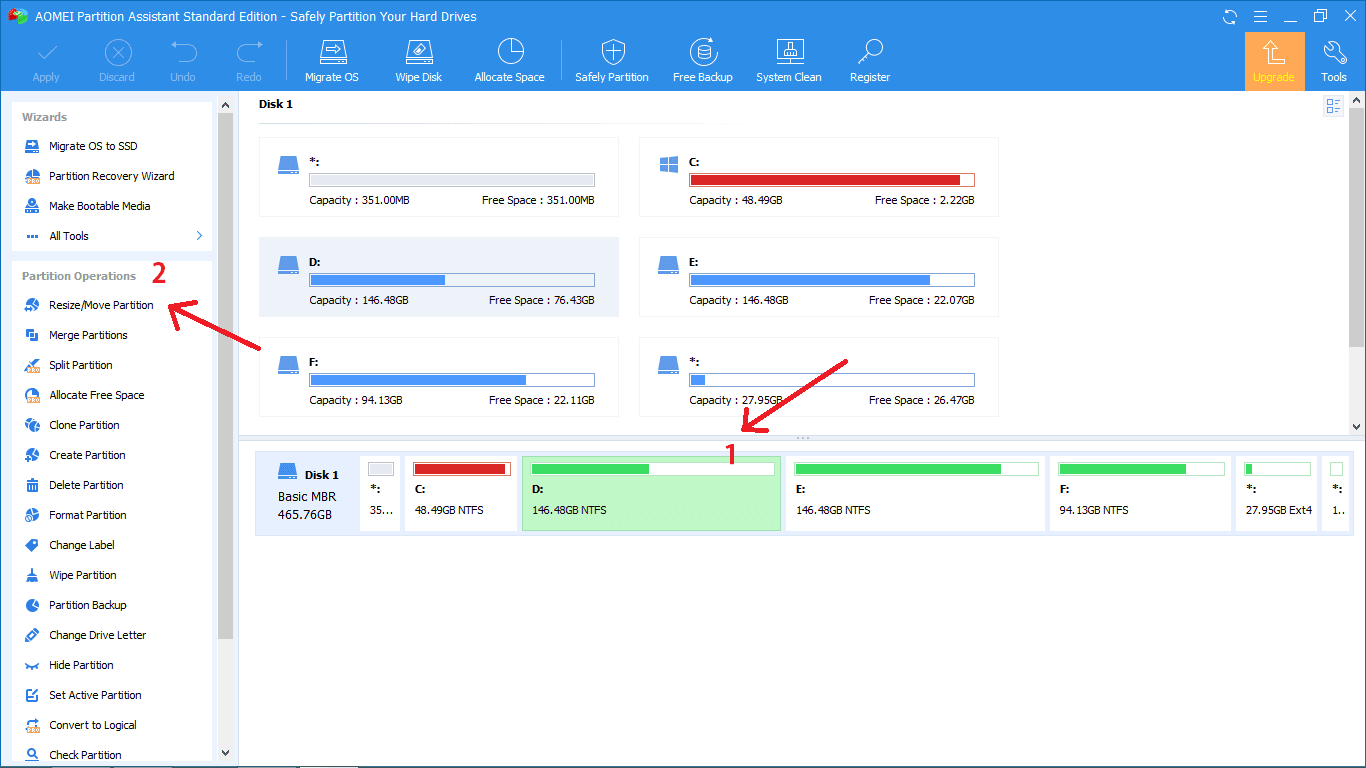
Task: Select Migrate OS to SSD wizard
Action: [x=93, y=146]
